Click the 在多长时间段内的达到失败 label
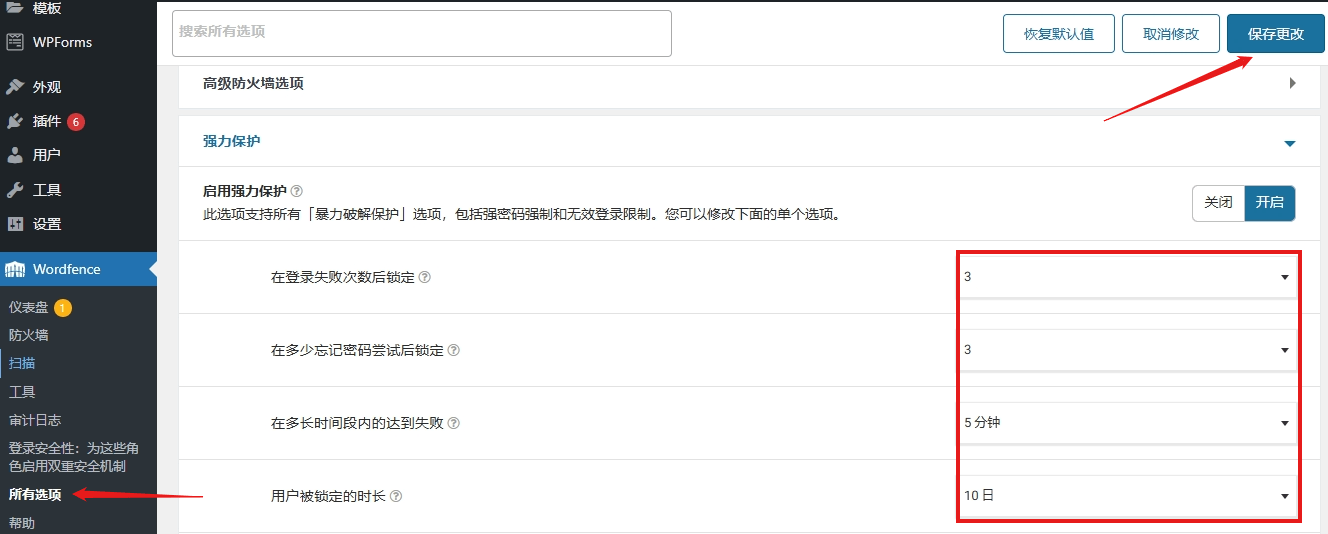Viewport: 1328px width, 534px height. (x=357, y=424)
